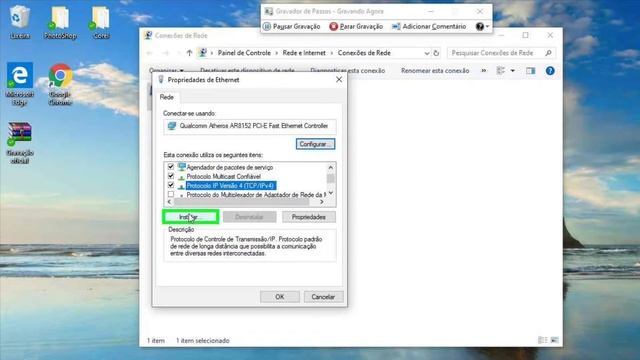Viewport: 640px width, 360px height.
Task: Open the change view options dropdown arrow
Action: pyautogui.click(x=513, y=71)
